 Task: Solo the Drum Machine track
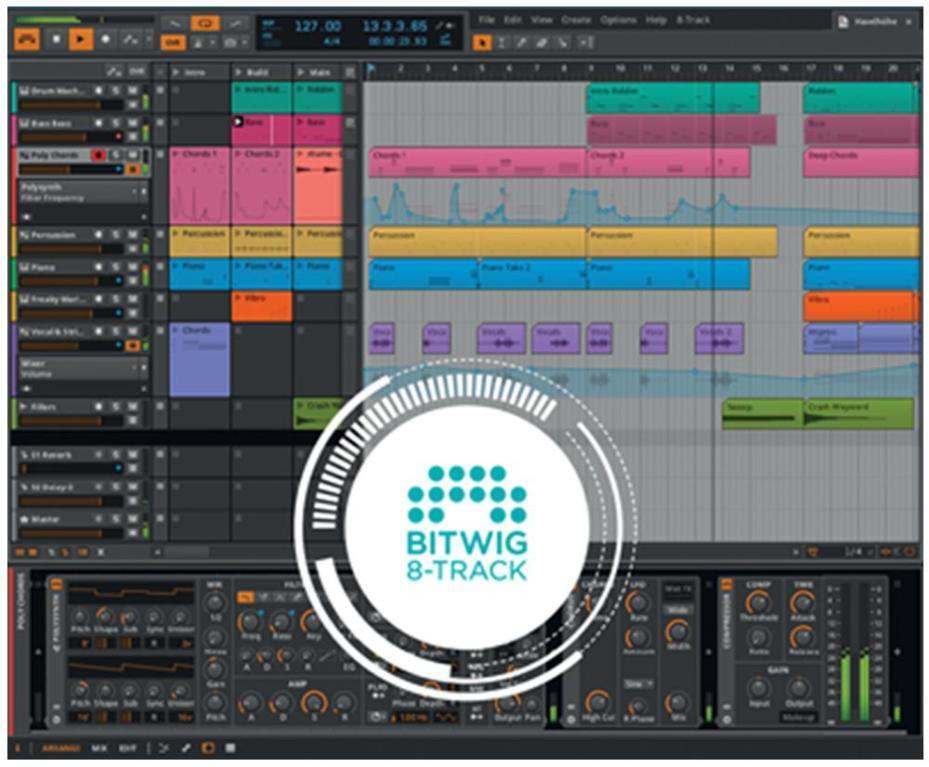tap(116, 91)
